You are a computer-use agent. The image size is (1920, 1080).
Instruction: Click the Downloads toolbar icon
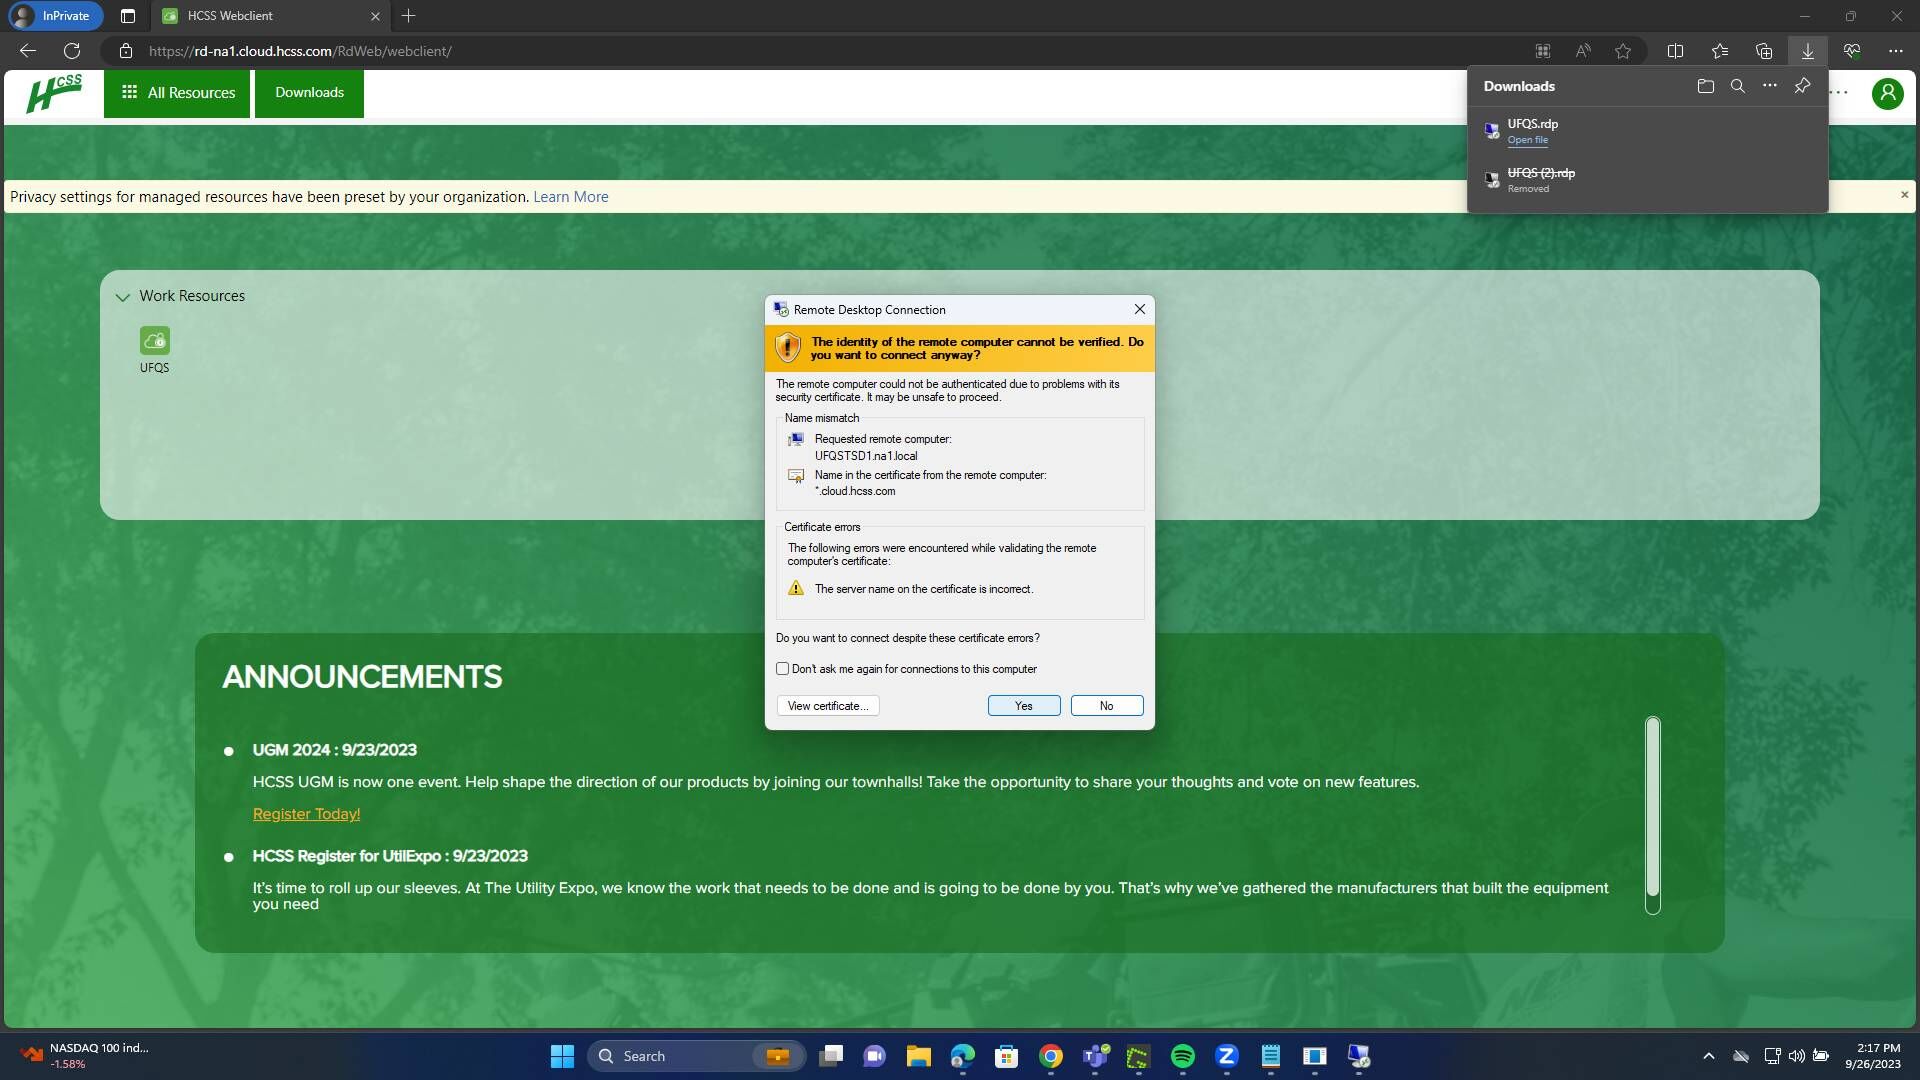tap(1806, 50)
